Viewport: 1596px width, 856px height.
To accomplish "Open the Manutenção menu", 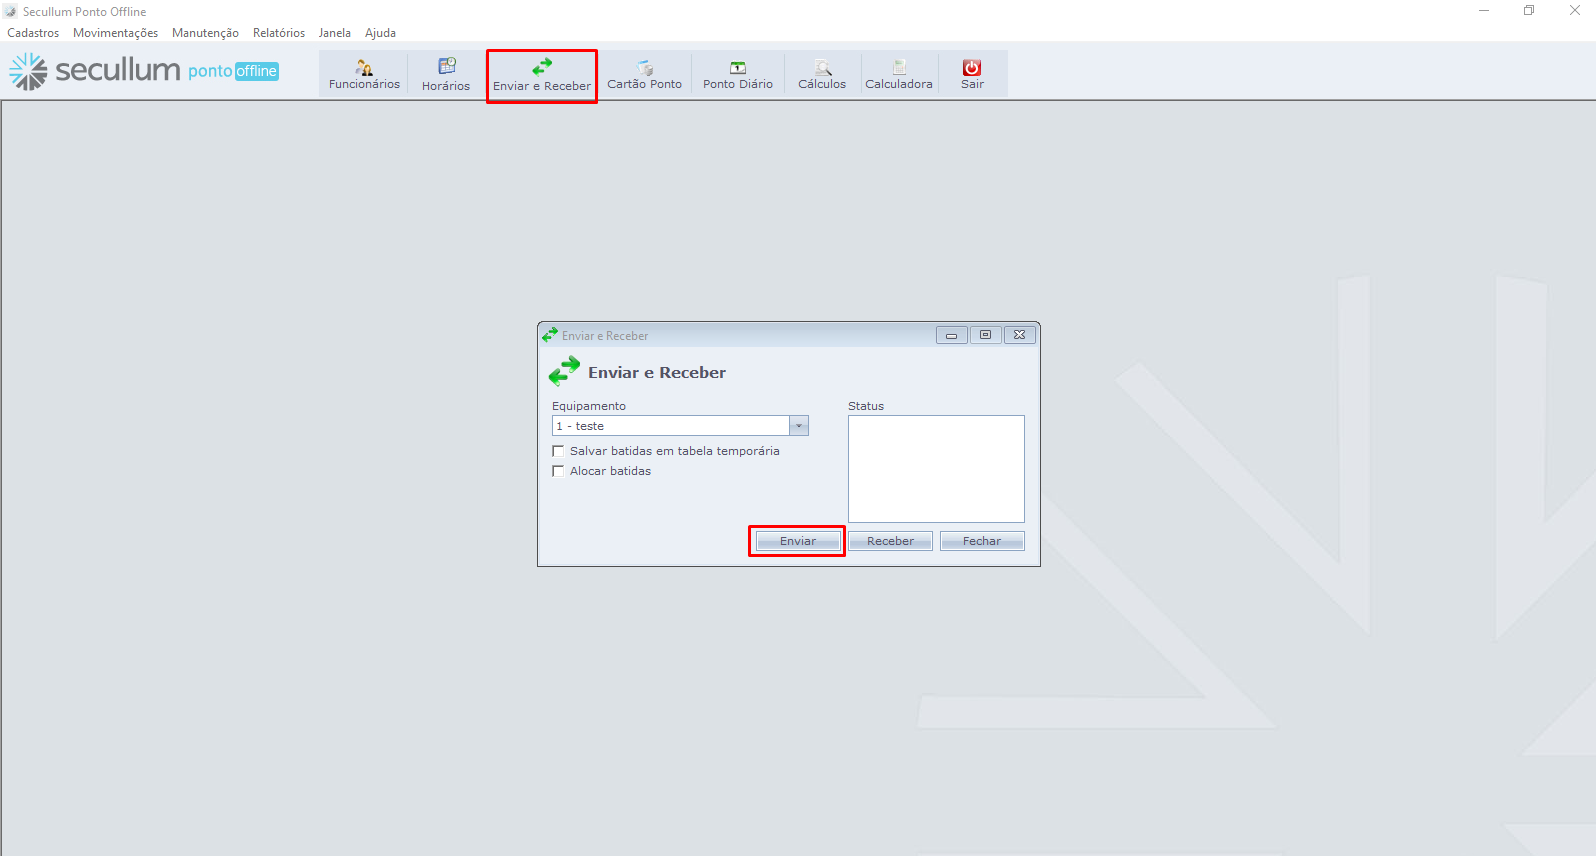I will [x=205, y=33].
